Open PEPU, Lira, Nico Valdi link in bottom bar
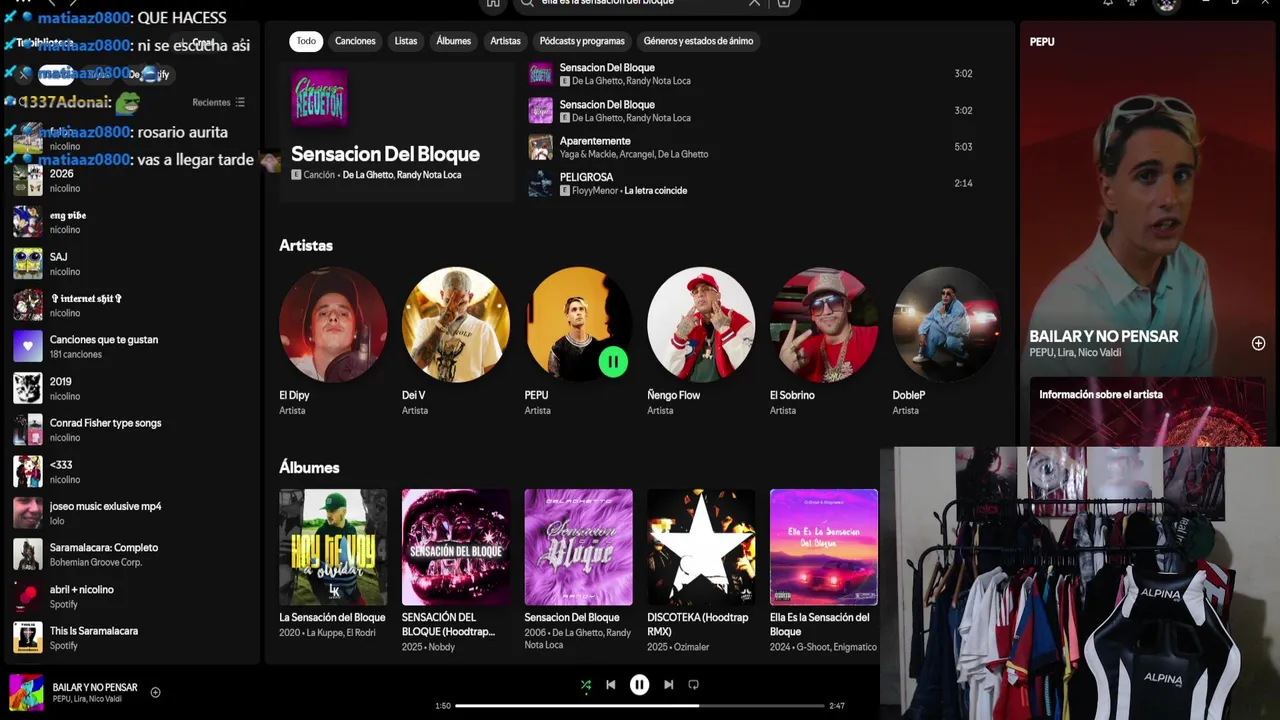1280x720 pixels. coord(87,699)
